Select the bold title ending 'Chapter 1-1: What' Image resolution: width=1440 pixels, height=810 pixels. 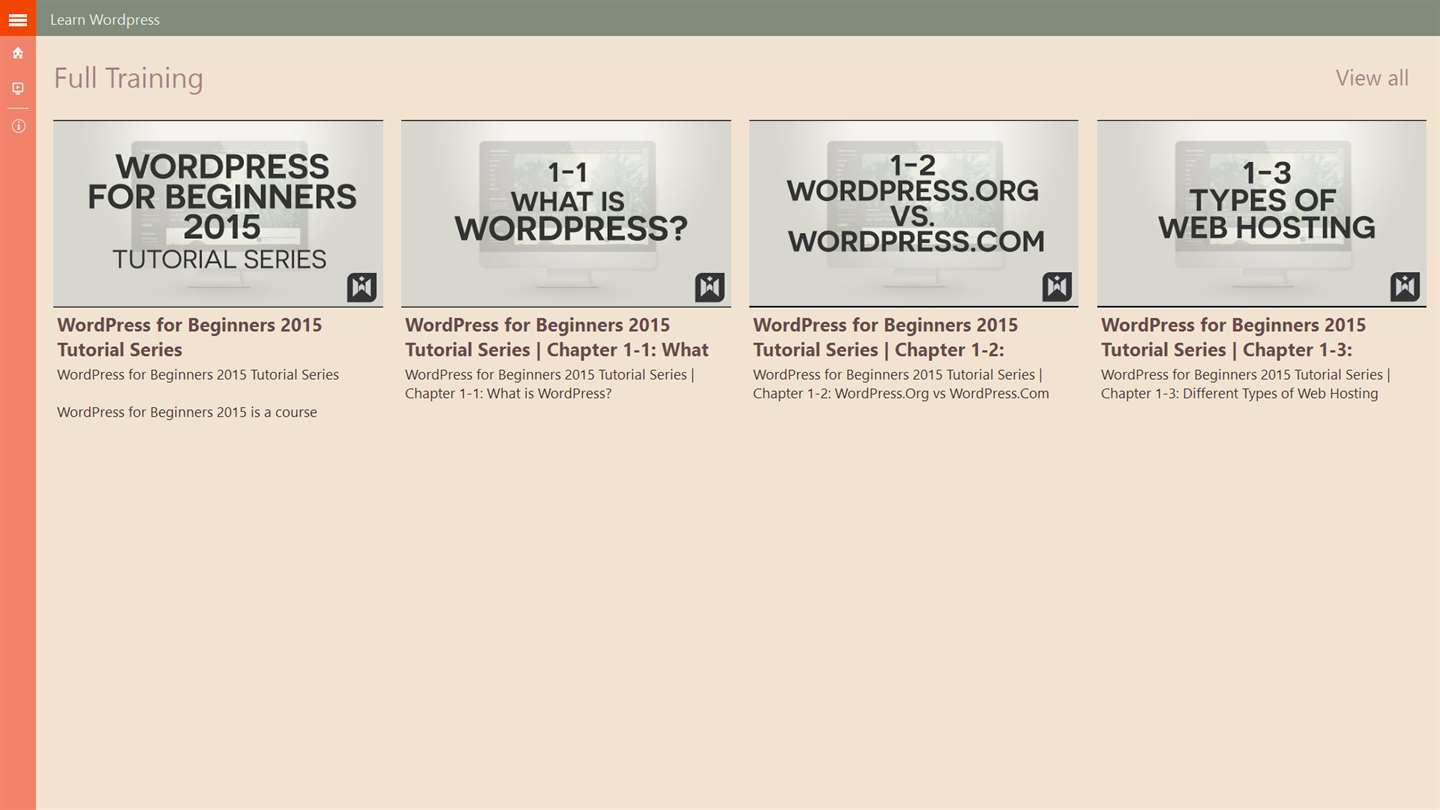tap(557, 337)
